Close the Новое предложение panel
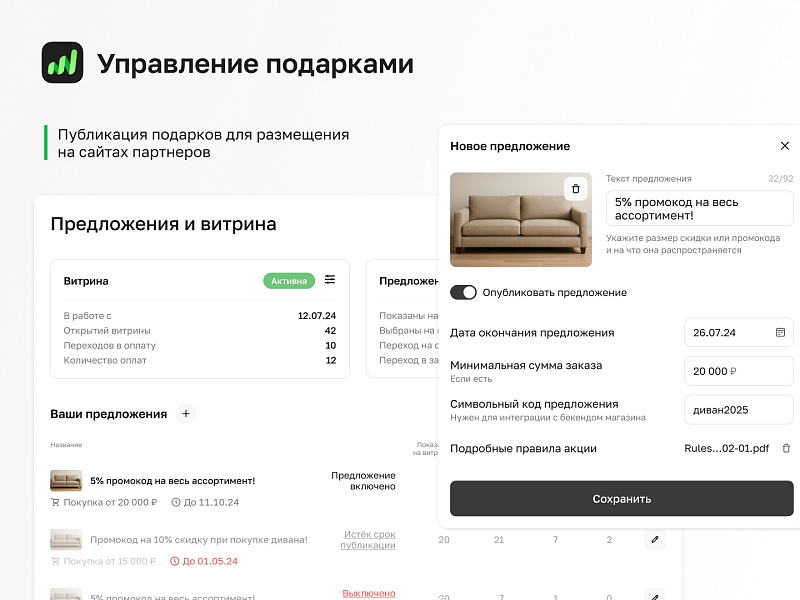Viewport: 800px width, 600px height. (x=784, y=146)
